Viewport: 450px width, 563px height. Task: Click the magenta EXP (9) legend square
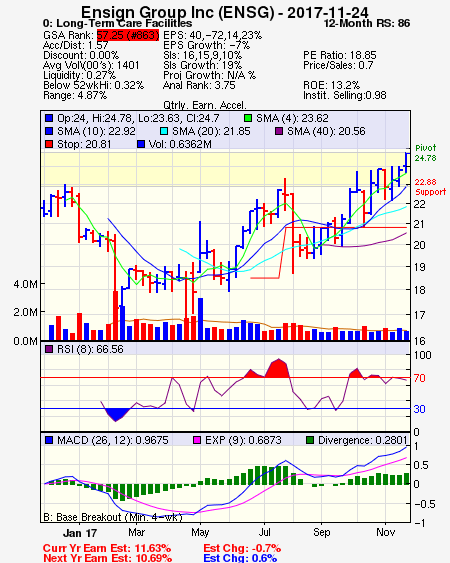click(197, 440)
